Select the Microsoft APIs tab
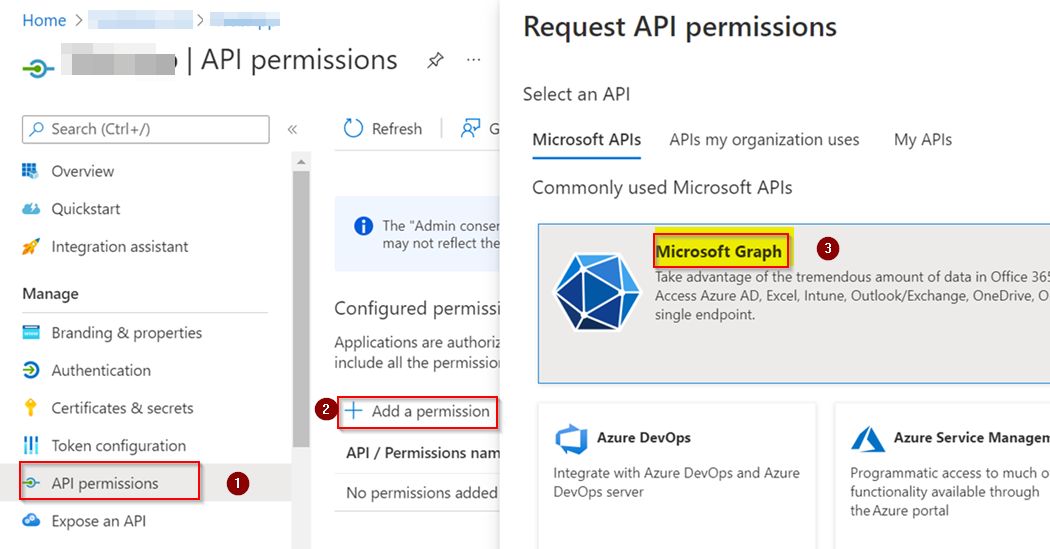Image resolution: width=1050 pixels, height=549 pixels. pos(586,140)
